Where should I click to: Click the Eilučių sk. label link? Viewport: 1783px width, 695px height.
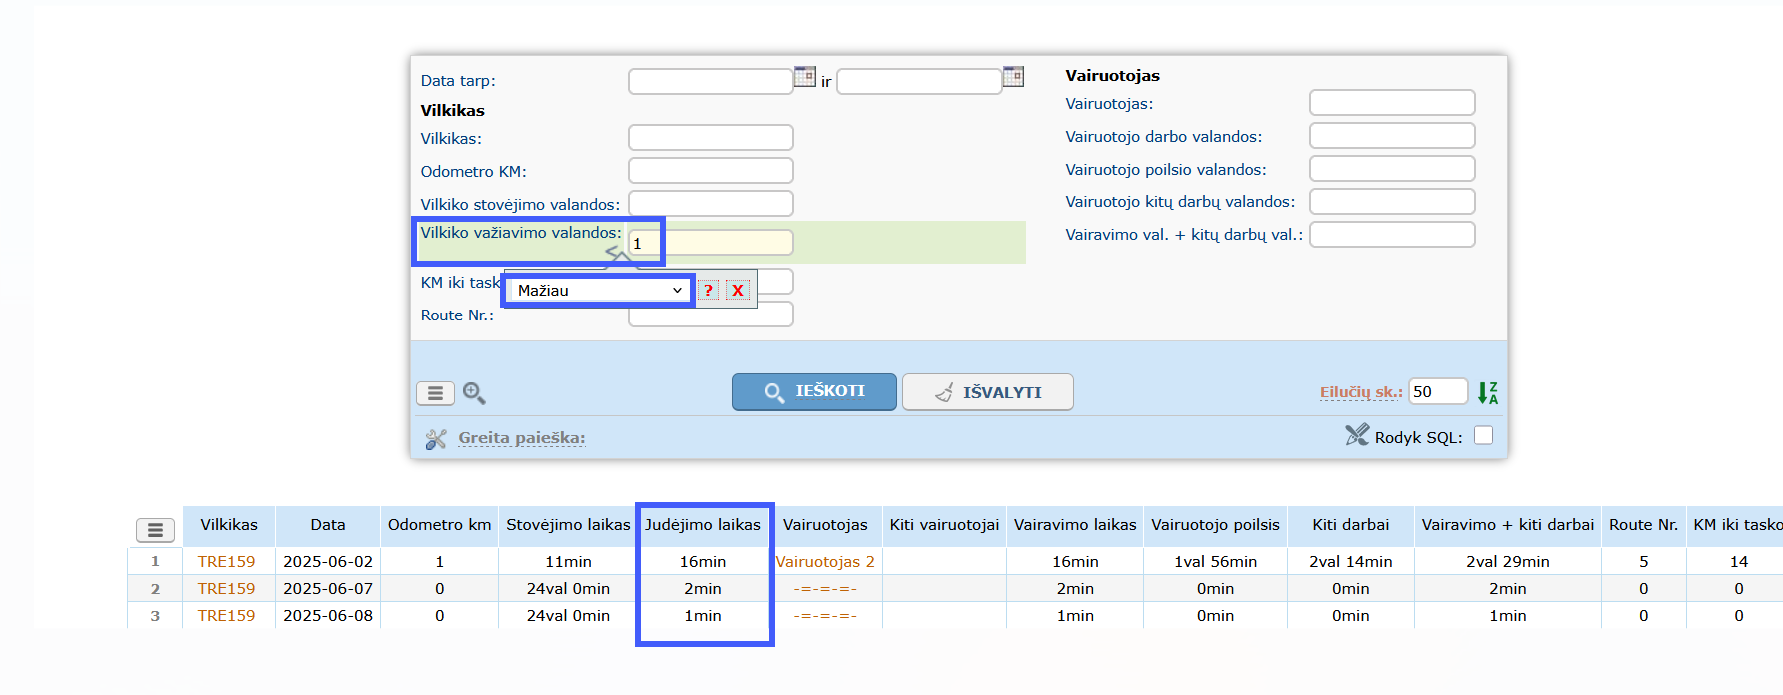[1361, 392]
